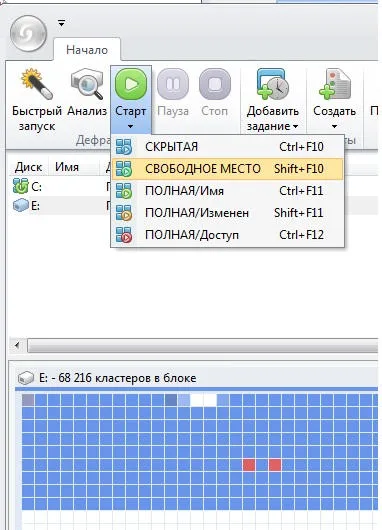Launch Быстрый запуск wizard
Screen dimensions: 382x530
coord(37,100)
